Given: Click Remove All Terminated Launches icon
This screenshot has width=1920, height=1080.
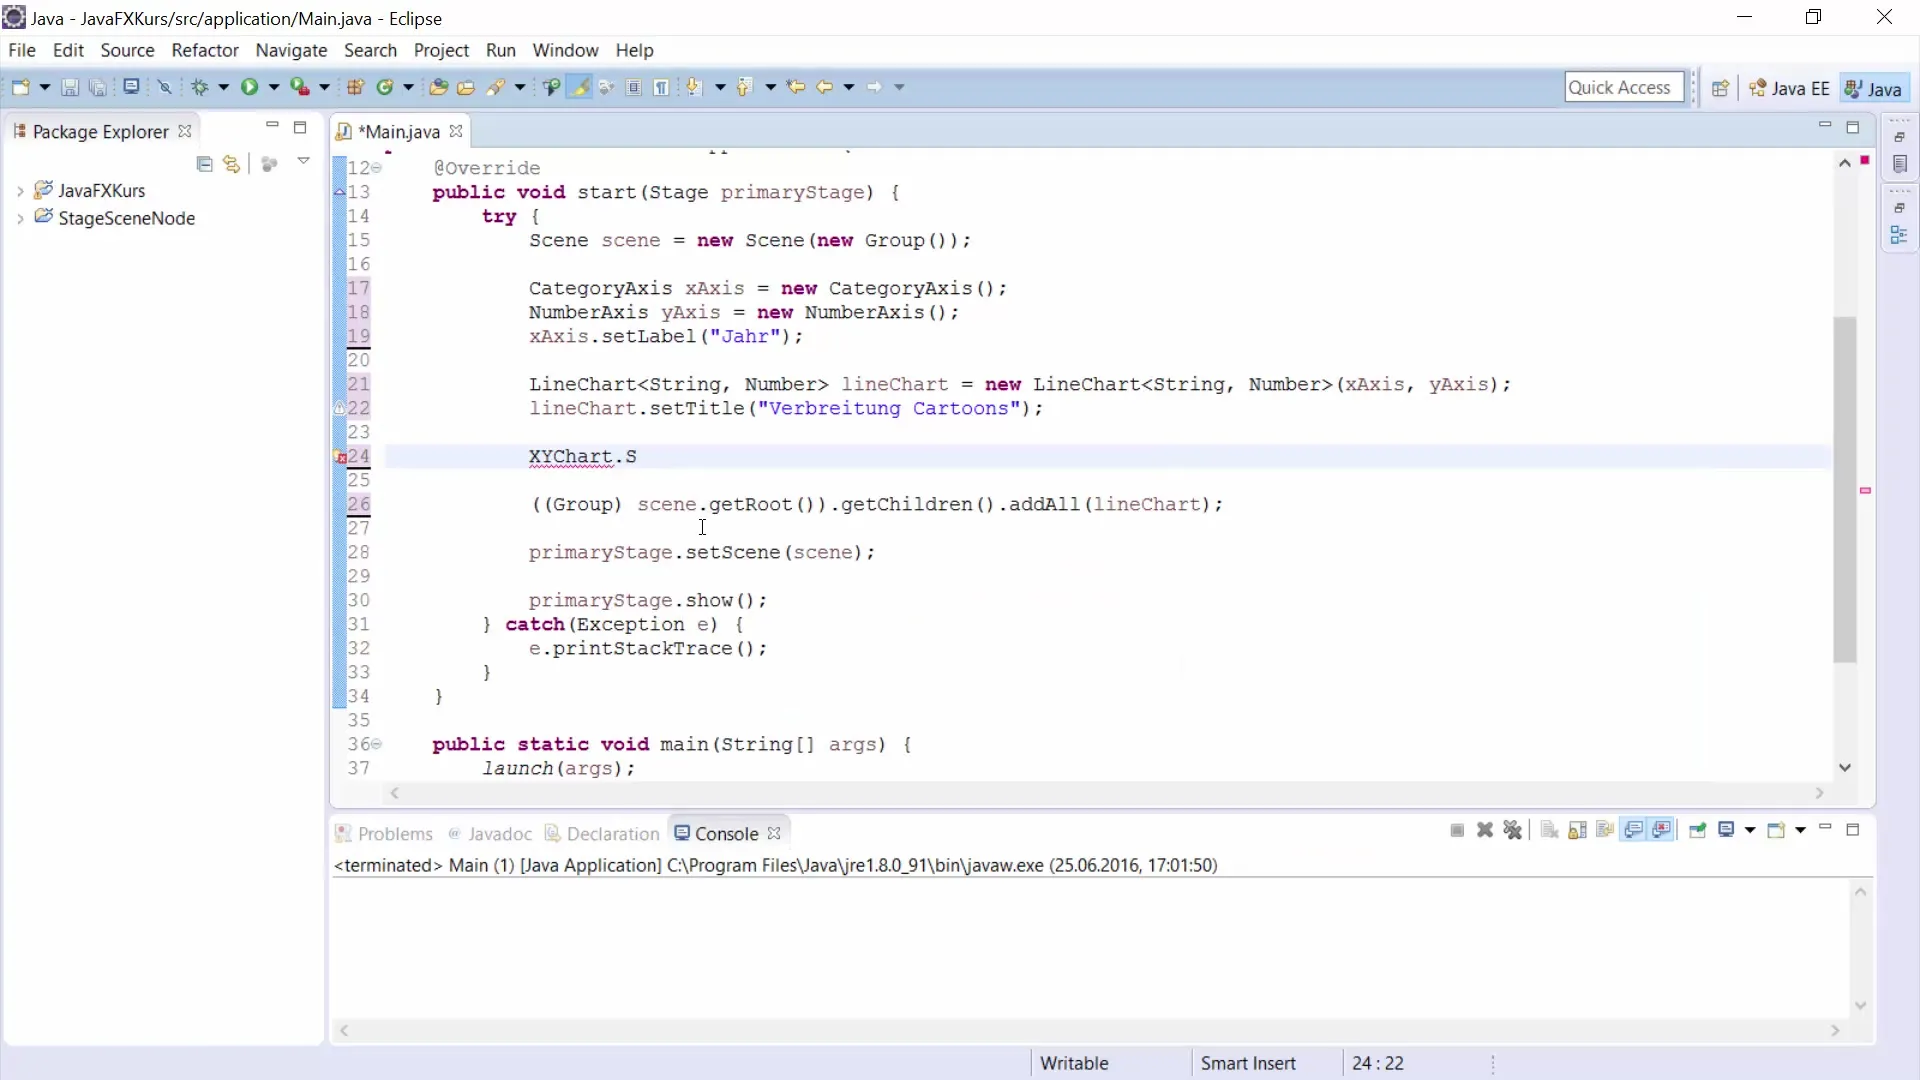Looking at the screenshot, I should (x=1513, y=830).
